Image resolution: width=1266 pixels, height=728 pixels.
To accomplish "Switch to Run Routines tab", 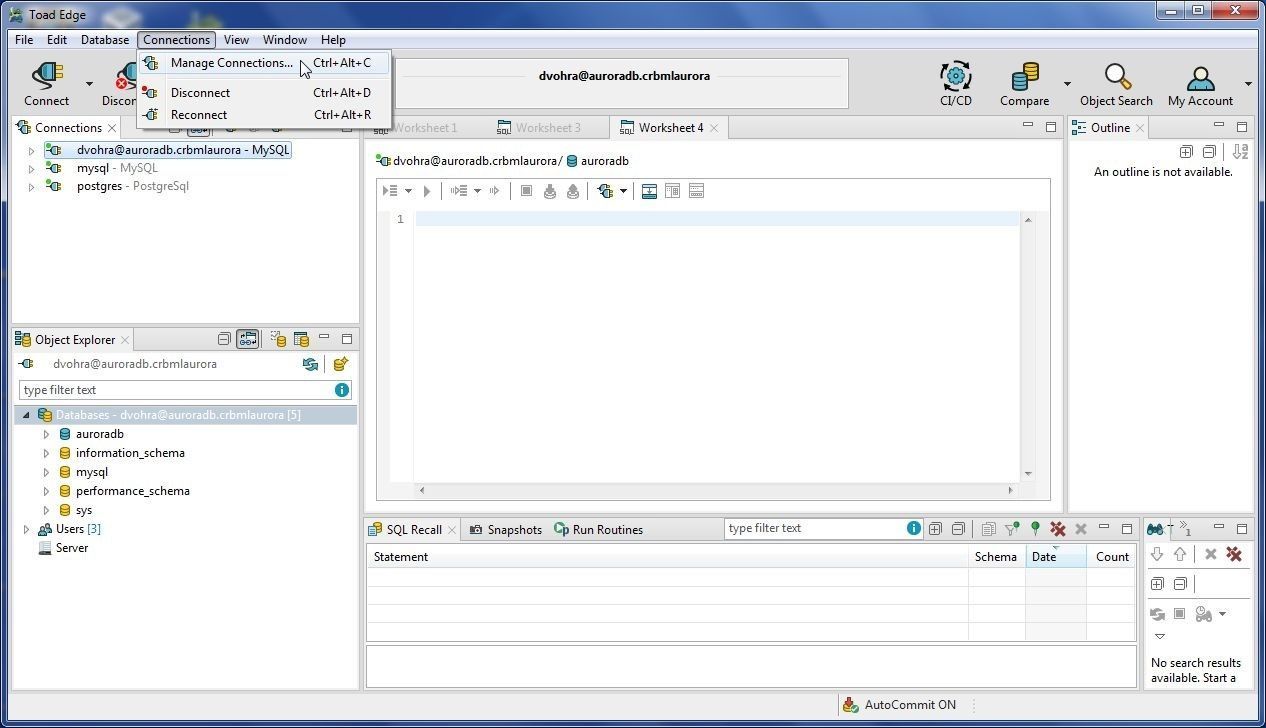I will (599, 530).
